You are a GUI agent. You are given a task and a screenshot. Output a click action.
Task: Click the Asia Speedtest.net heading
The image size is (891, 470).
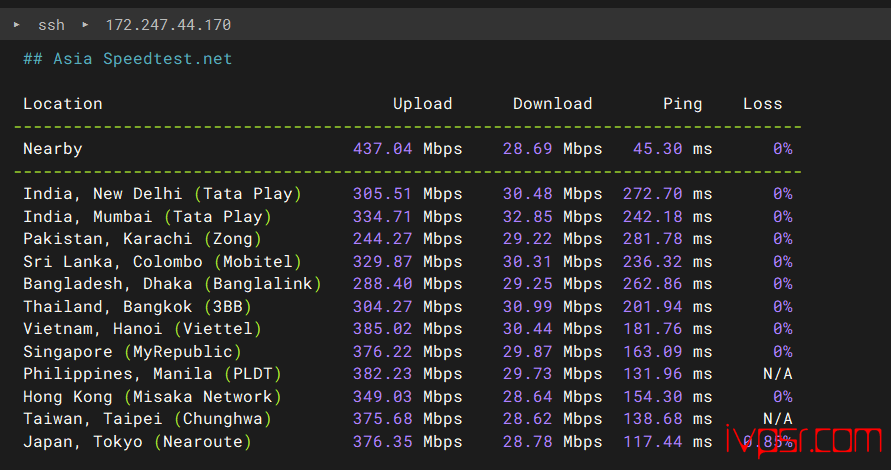pos(128,59)
